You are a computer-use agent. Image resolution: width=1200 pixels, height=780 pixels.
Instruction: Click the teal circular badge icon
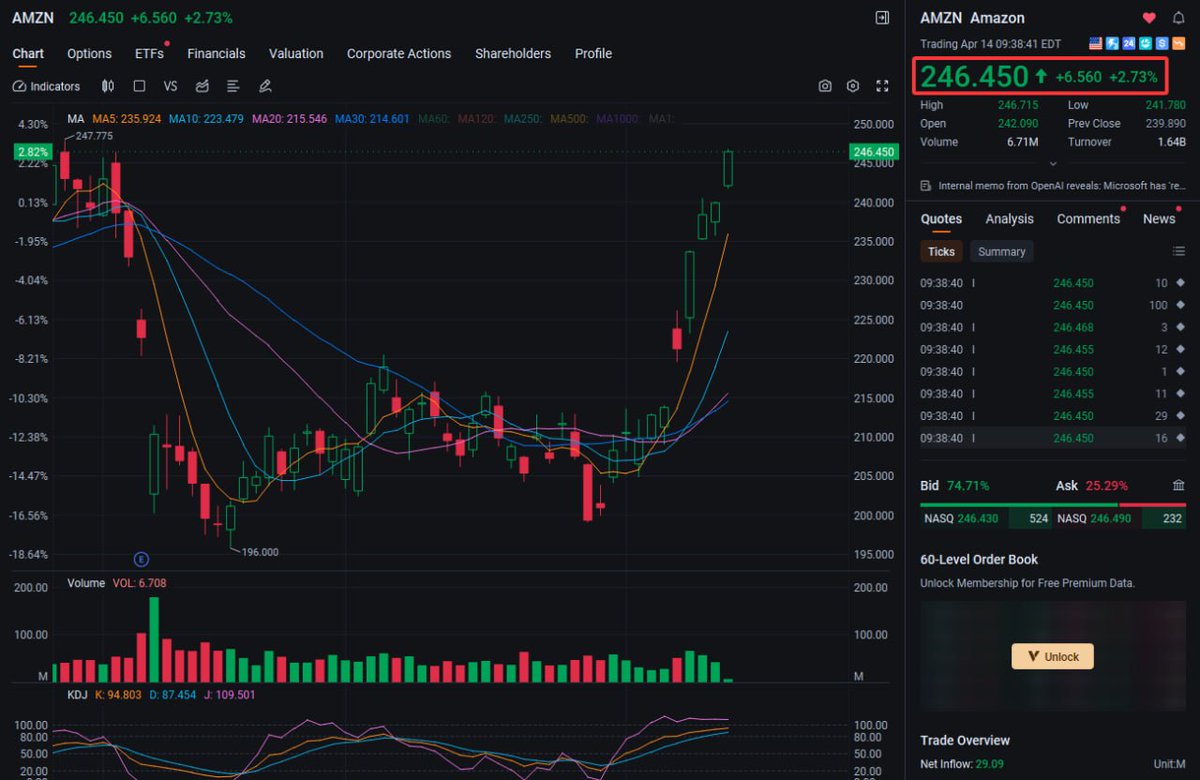(1145, 44)
